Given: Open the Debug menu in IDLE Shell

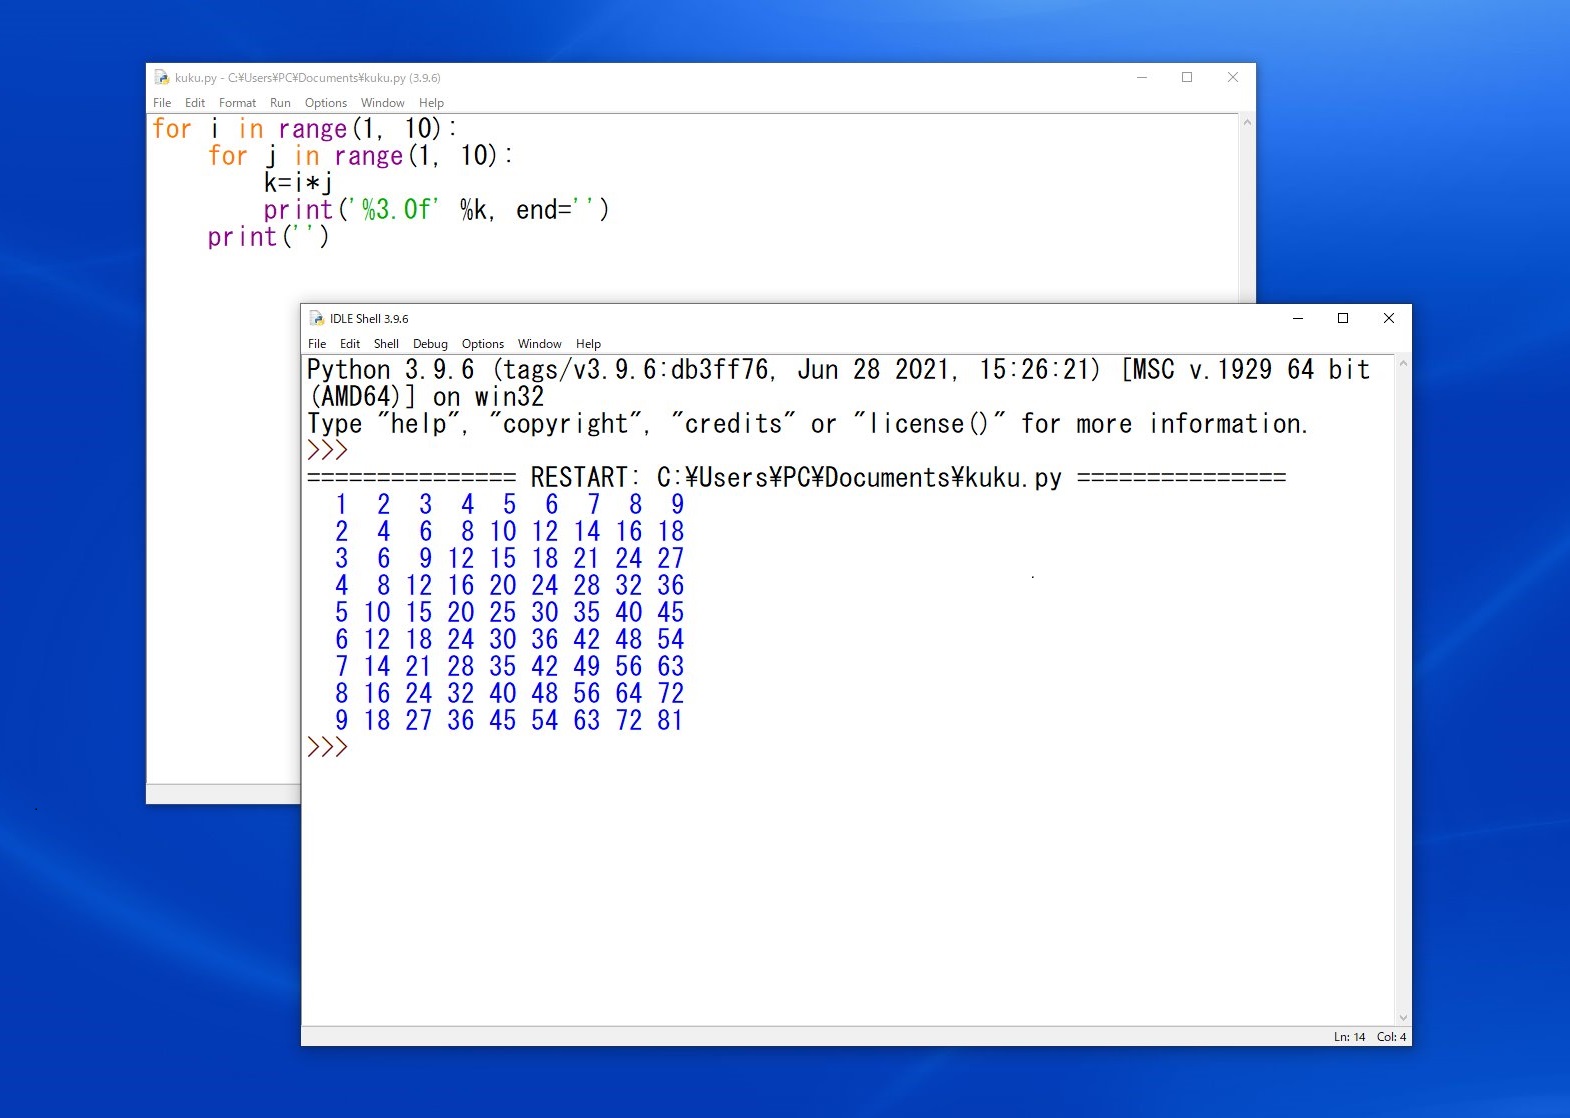Looking at the screenshot, I should pyautogui.click(x=430, y=344).
